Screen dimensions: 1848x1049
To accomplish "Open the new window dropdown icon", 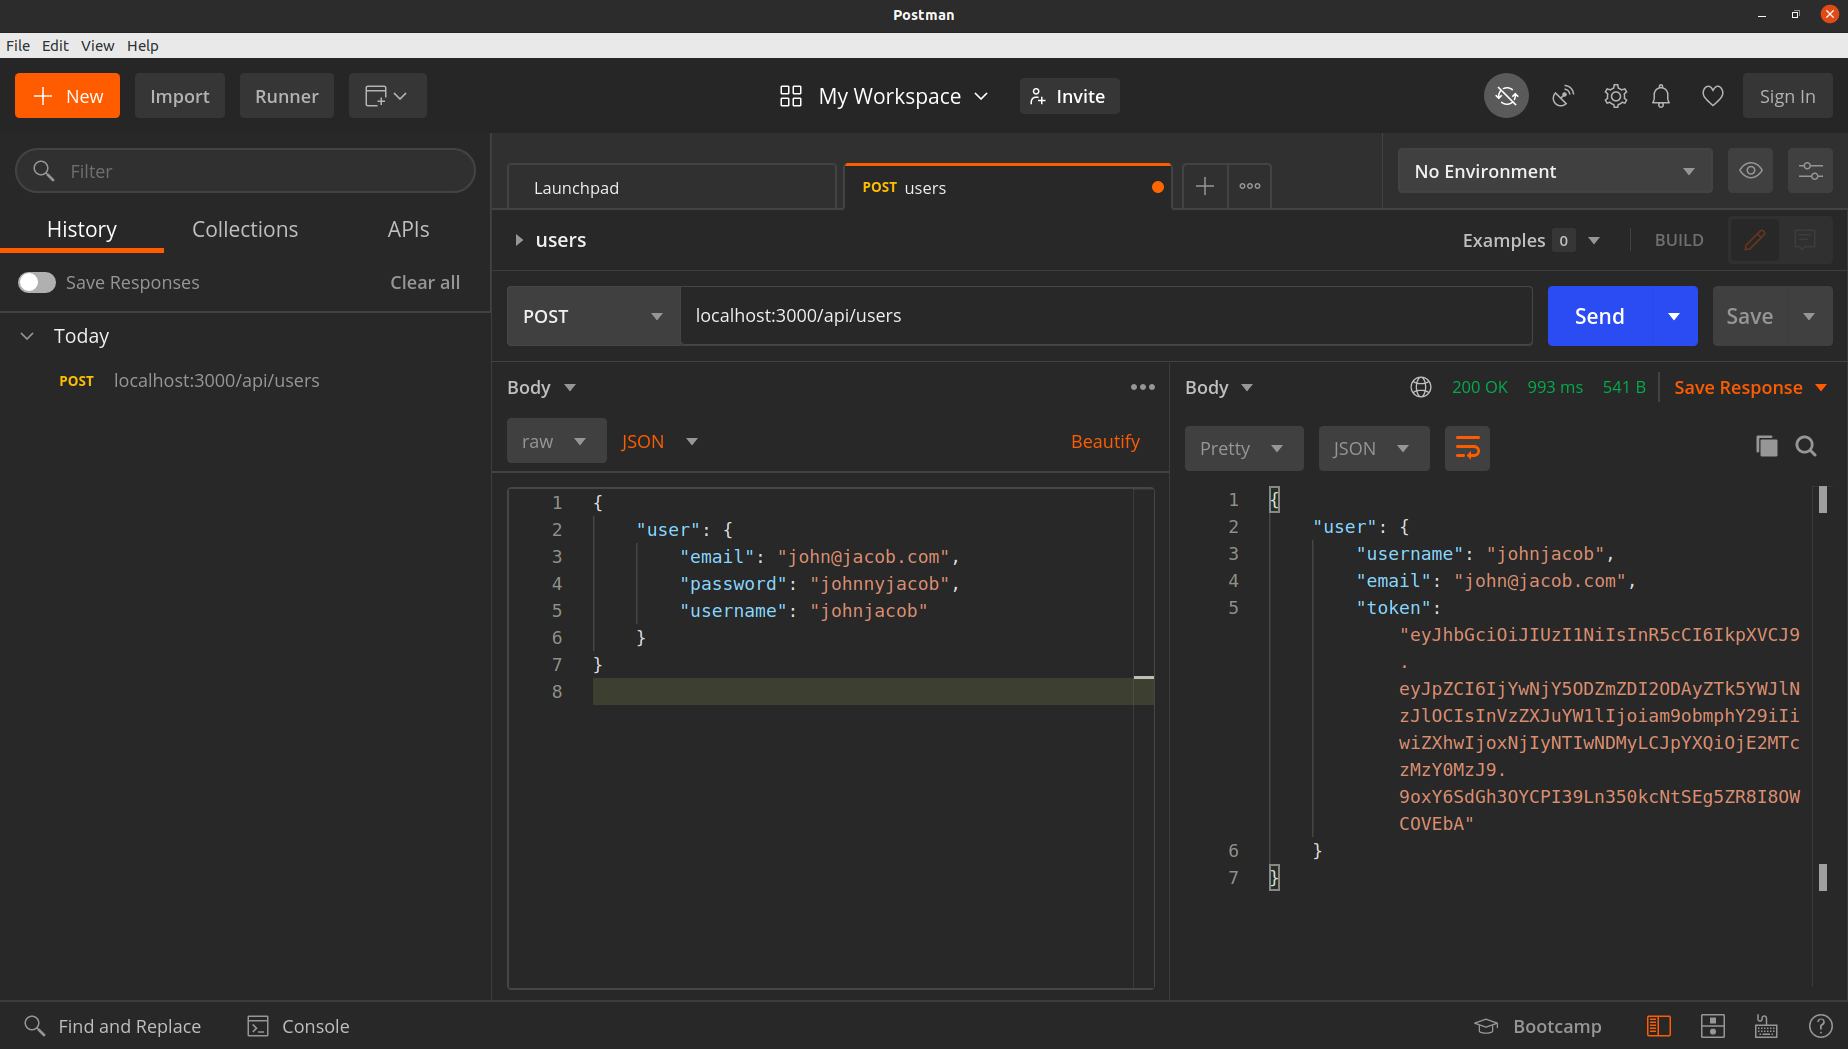I will click(x=388, y=96).
